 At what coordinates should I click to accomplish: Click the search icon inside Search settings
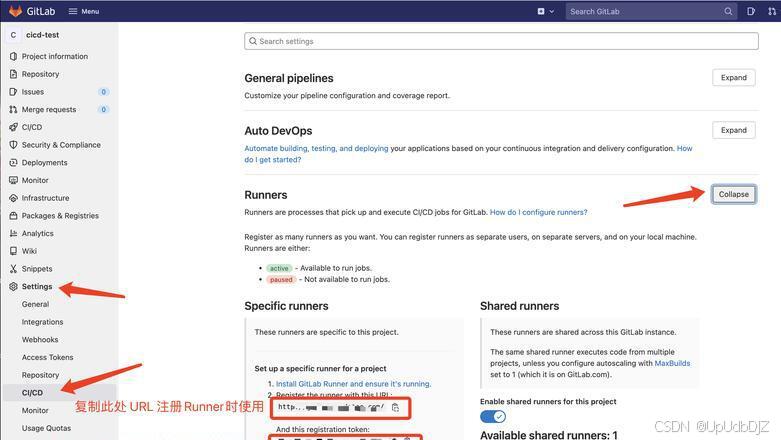click(x=253, y=41)
